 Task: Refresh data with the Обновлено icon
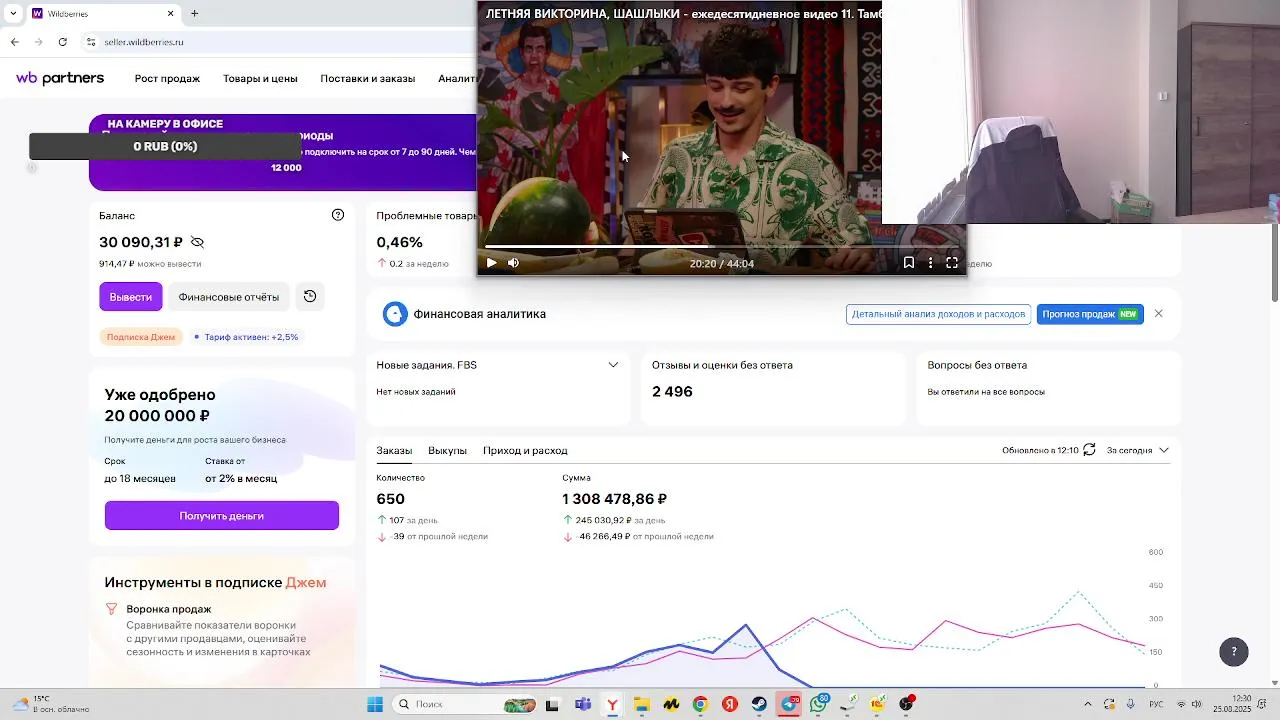1089,450
